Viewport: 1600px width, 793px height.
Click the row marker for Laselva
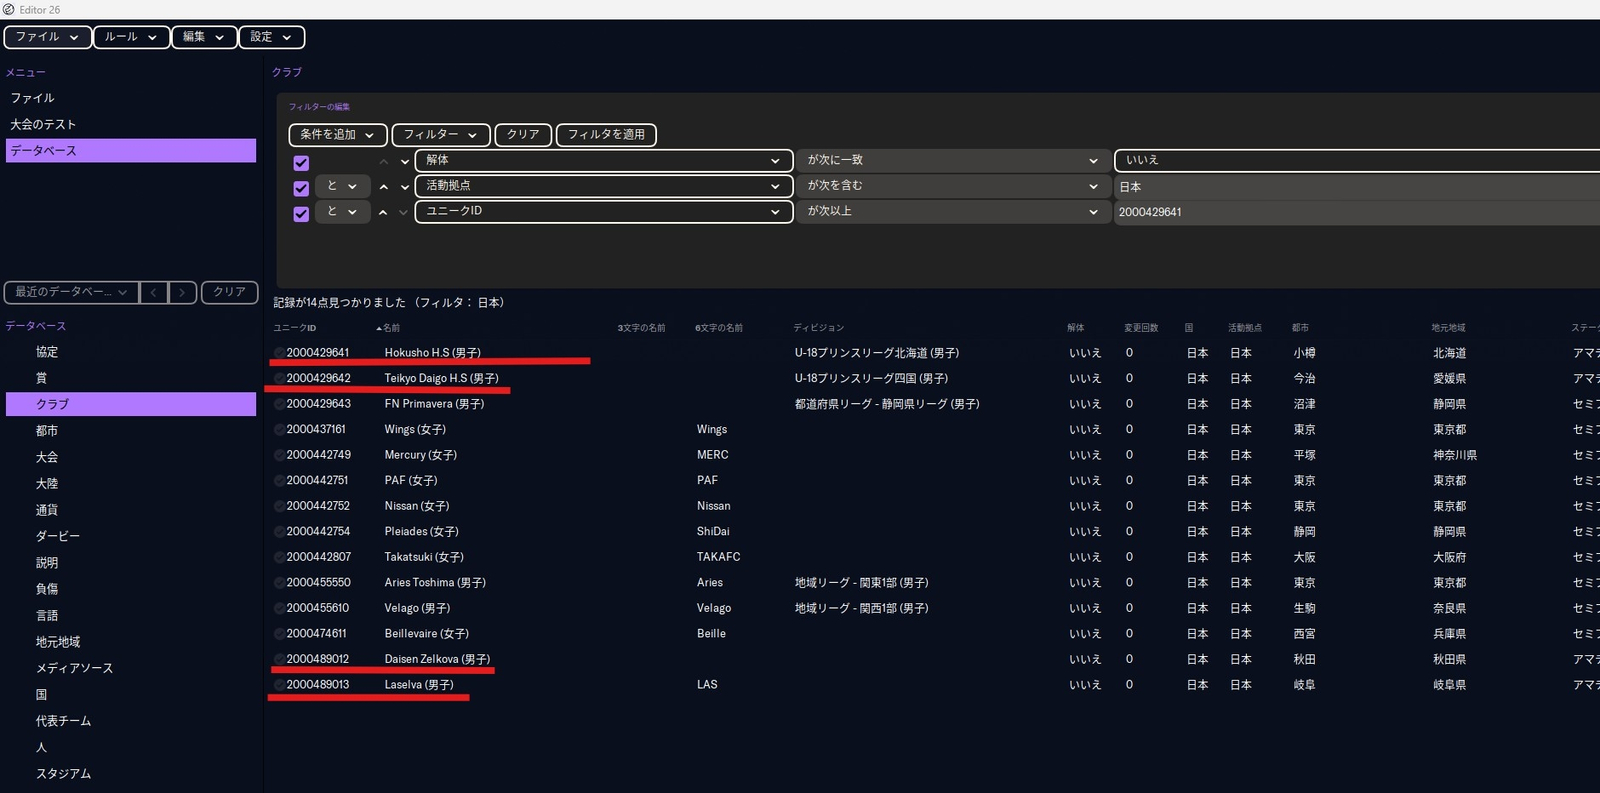tap(279, 685)
